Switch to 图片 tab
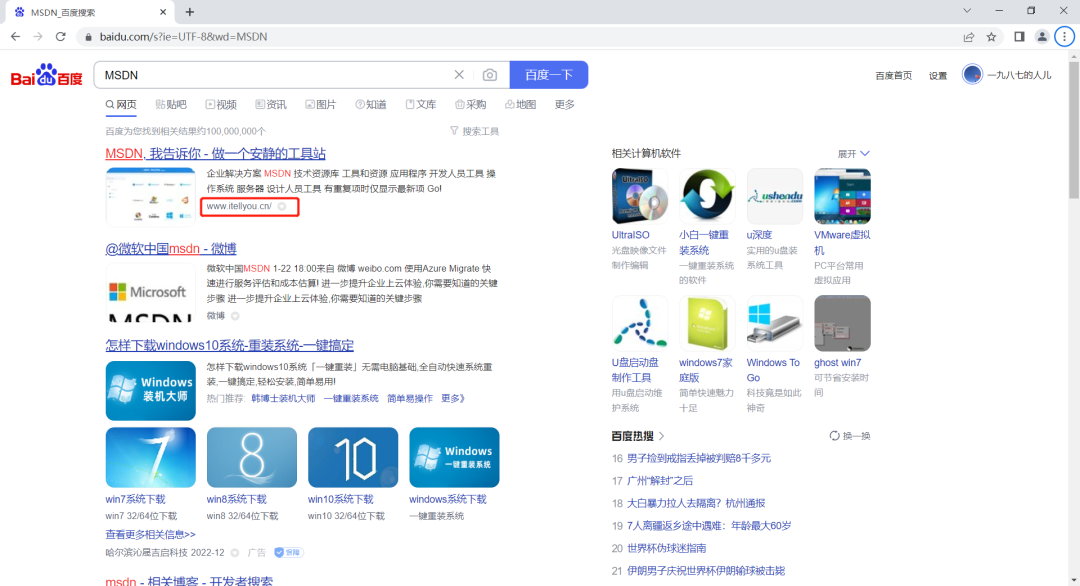 (x=321, y=105)
